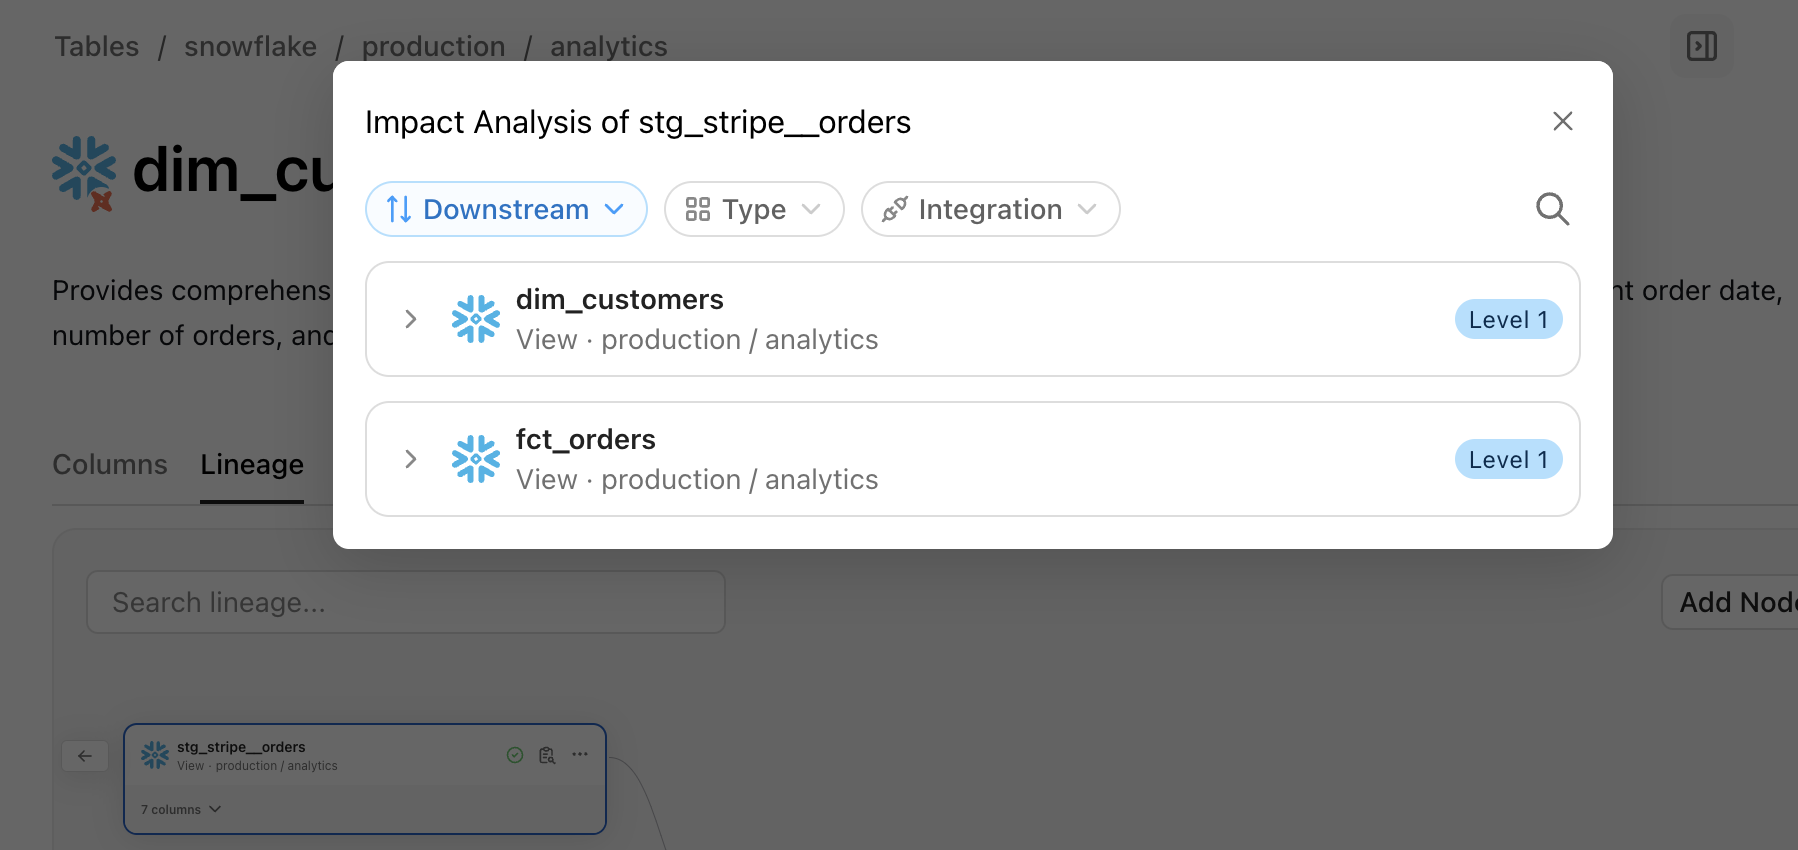Click the search magnifier in the Impact Analysis dialog

coord(1552,209)
